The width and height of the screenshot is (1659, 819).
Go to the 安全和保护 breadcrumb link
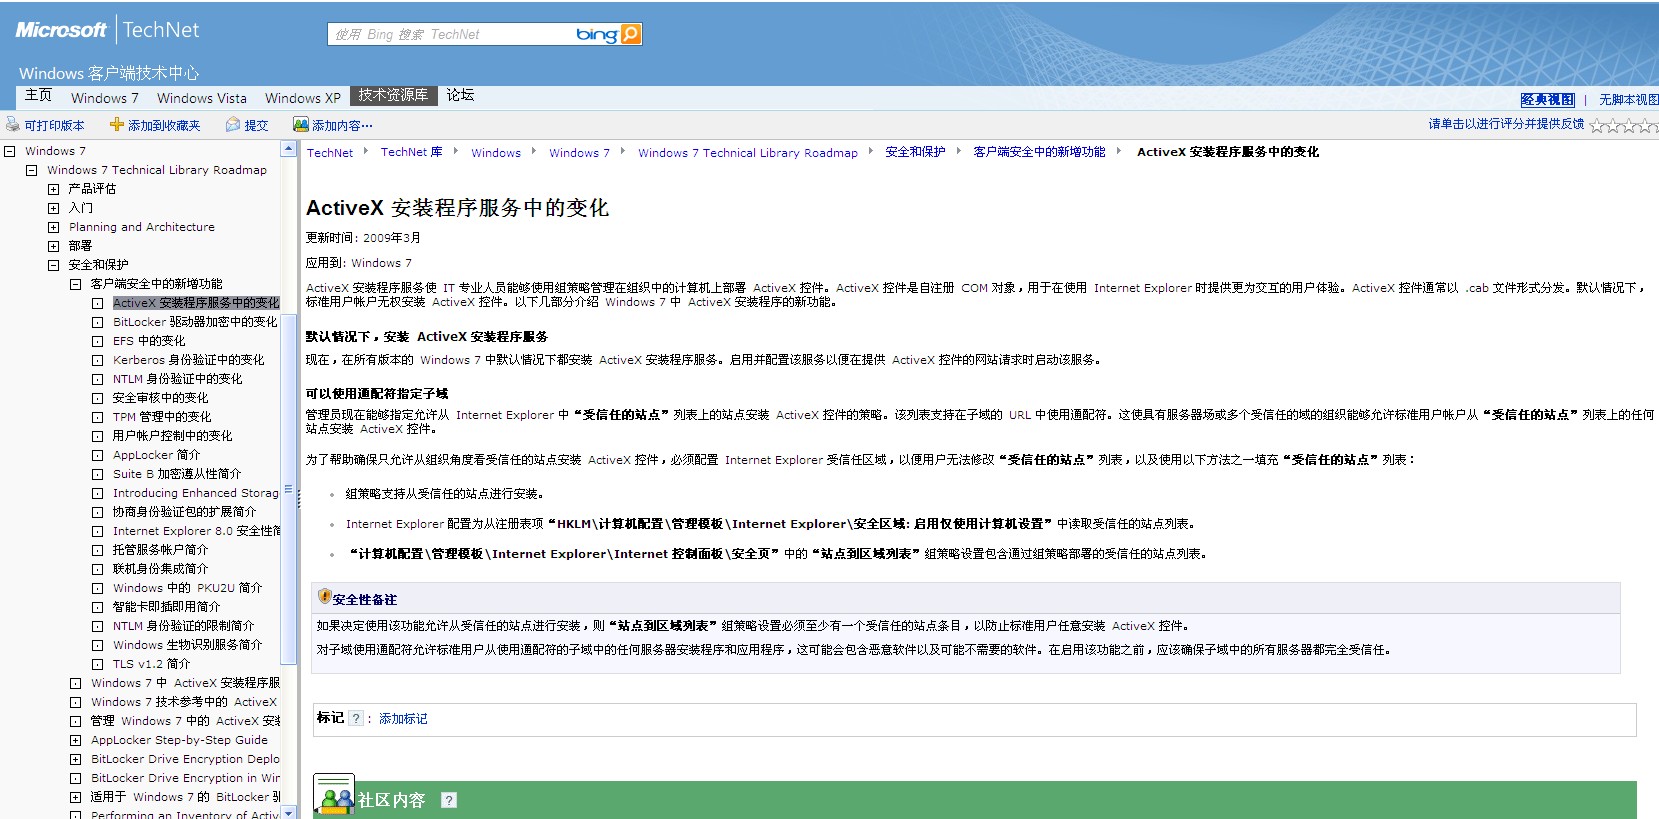click(x=915, y=152)
